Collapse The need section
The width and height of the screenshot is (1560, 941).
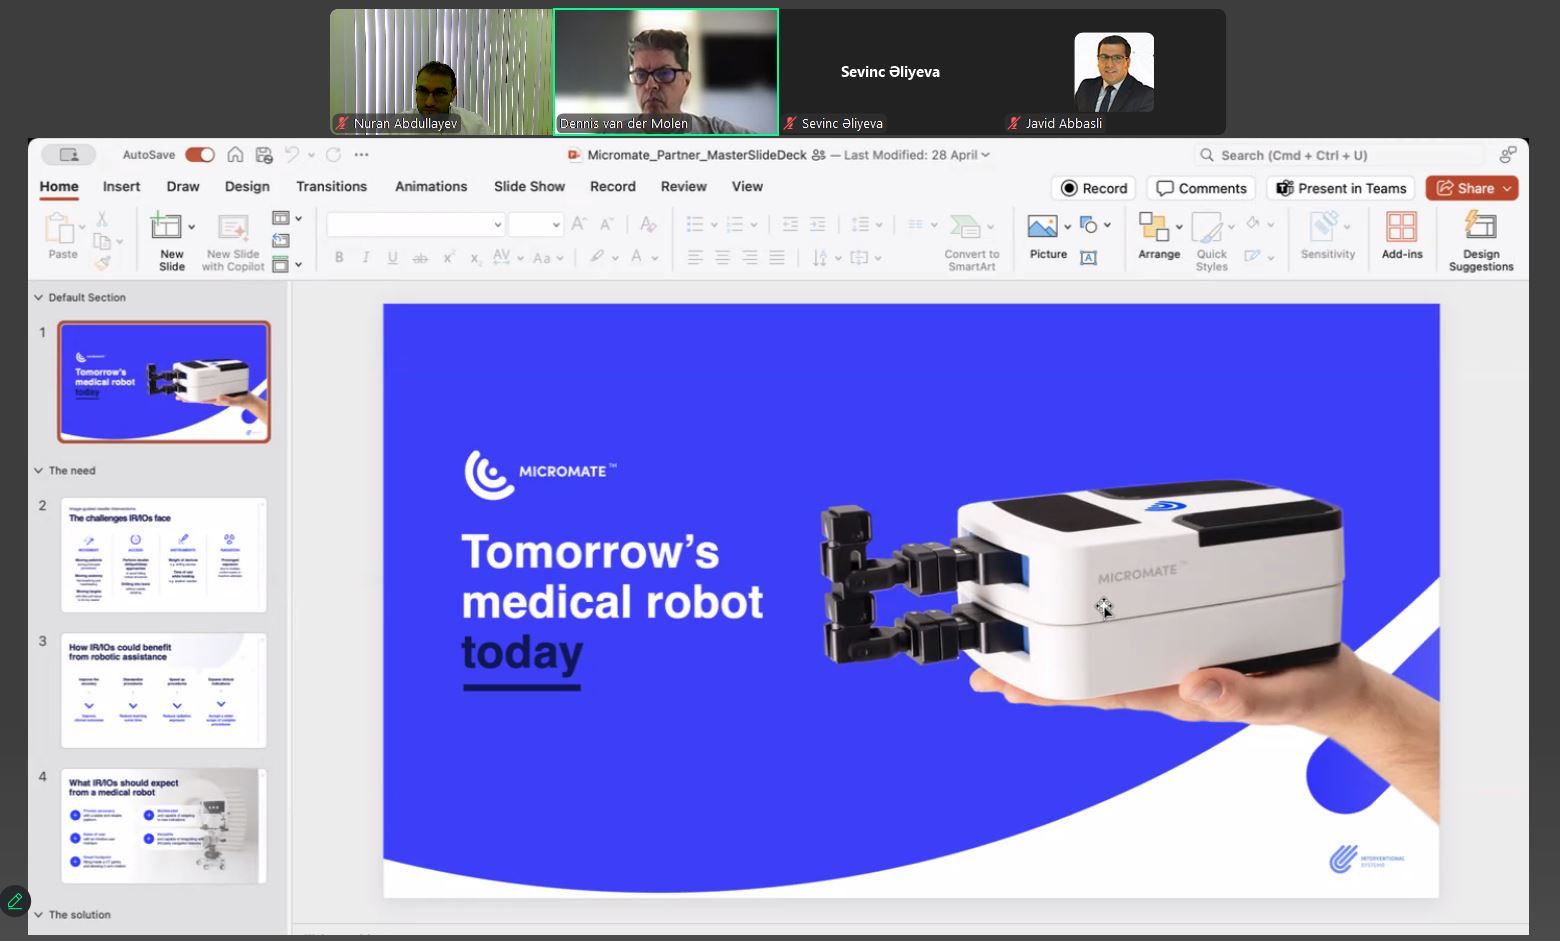(x=39, y=471)
